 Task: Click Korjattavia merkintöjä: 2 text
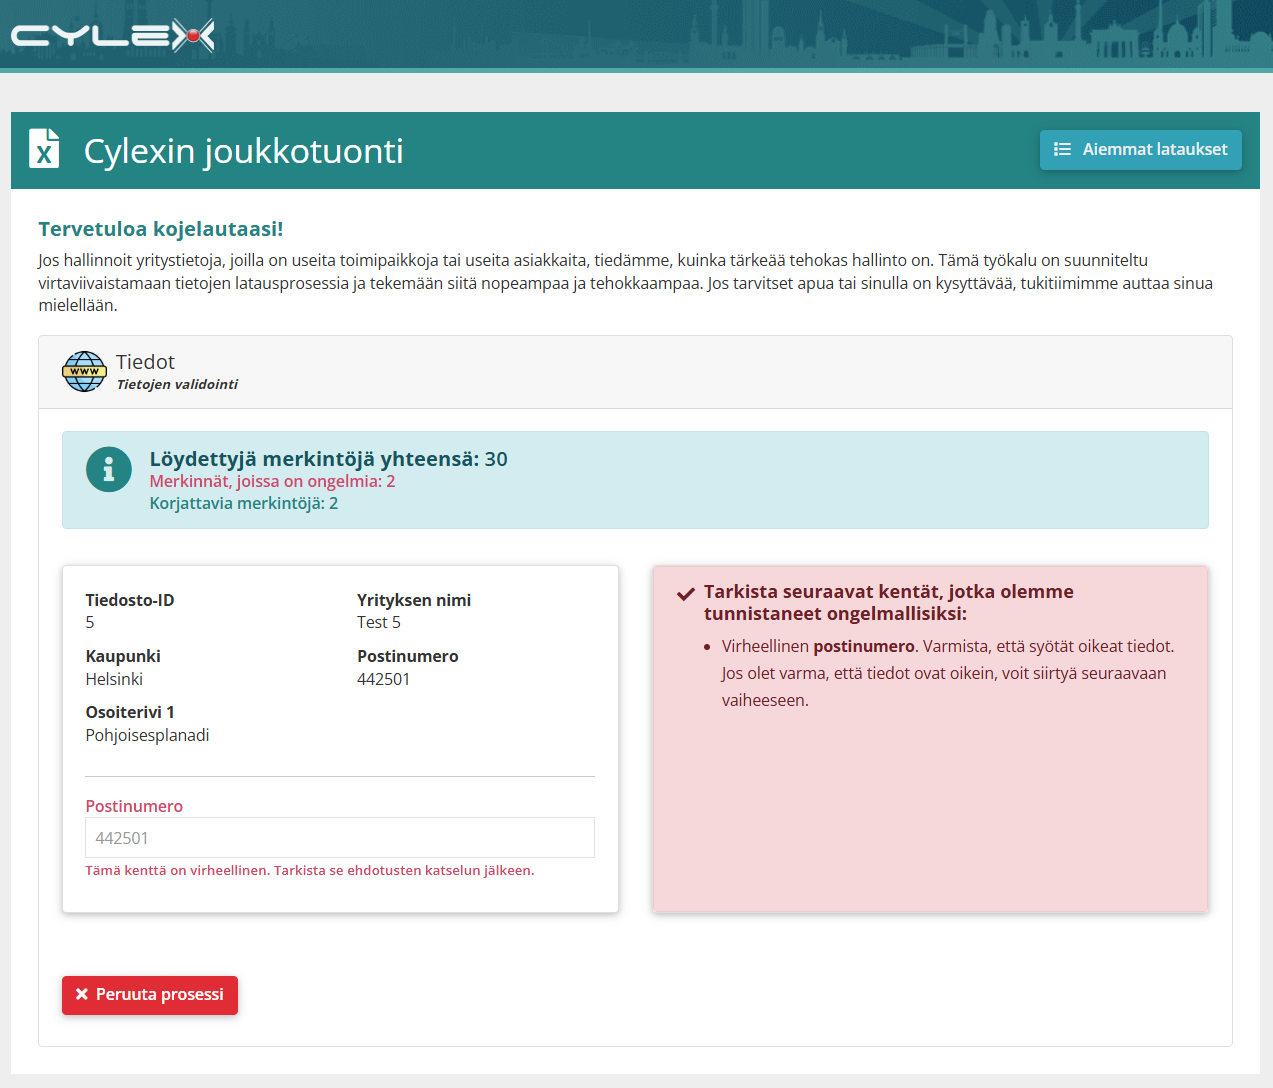point(244,503)
